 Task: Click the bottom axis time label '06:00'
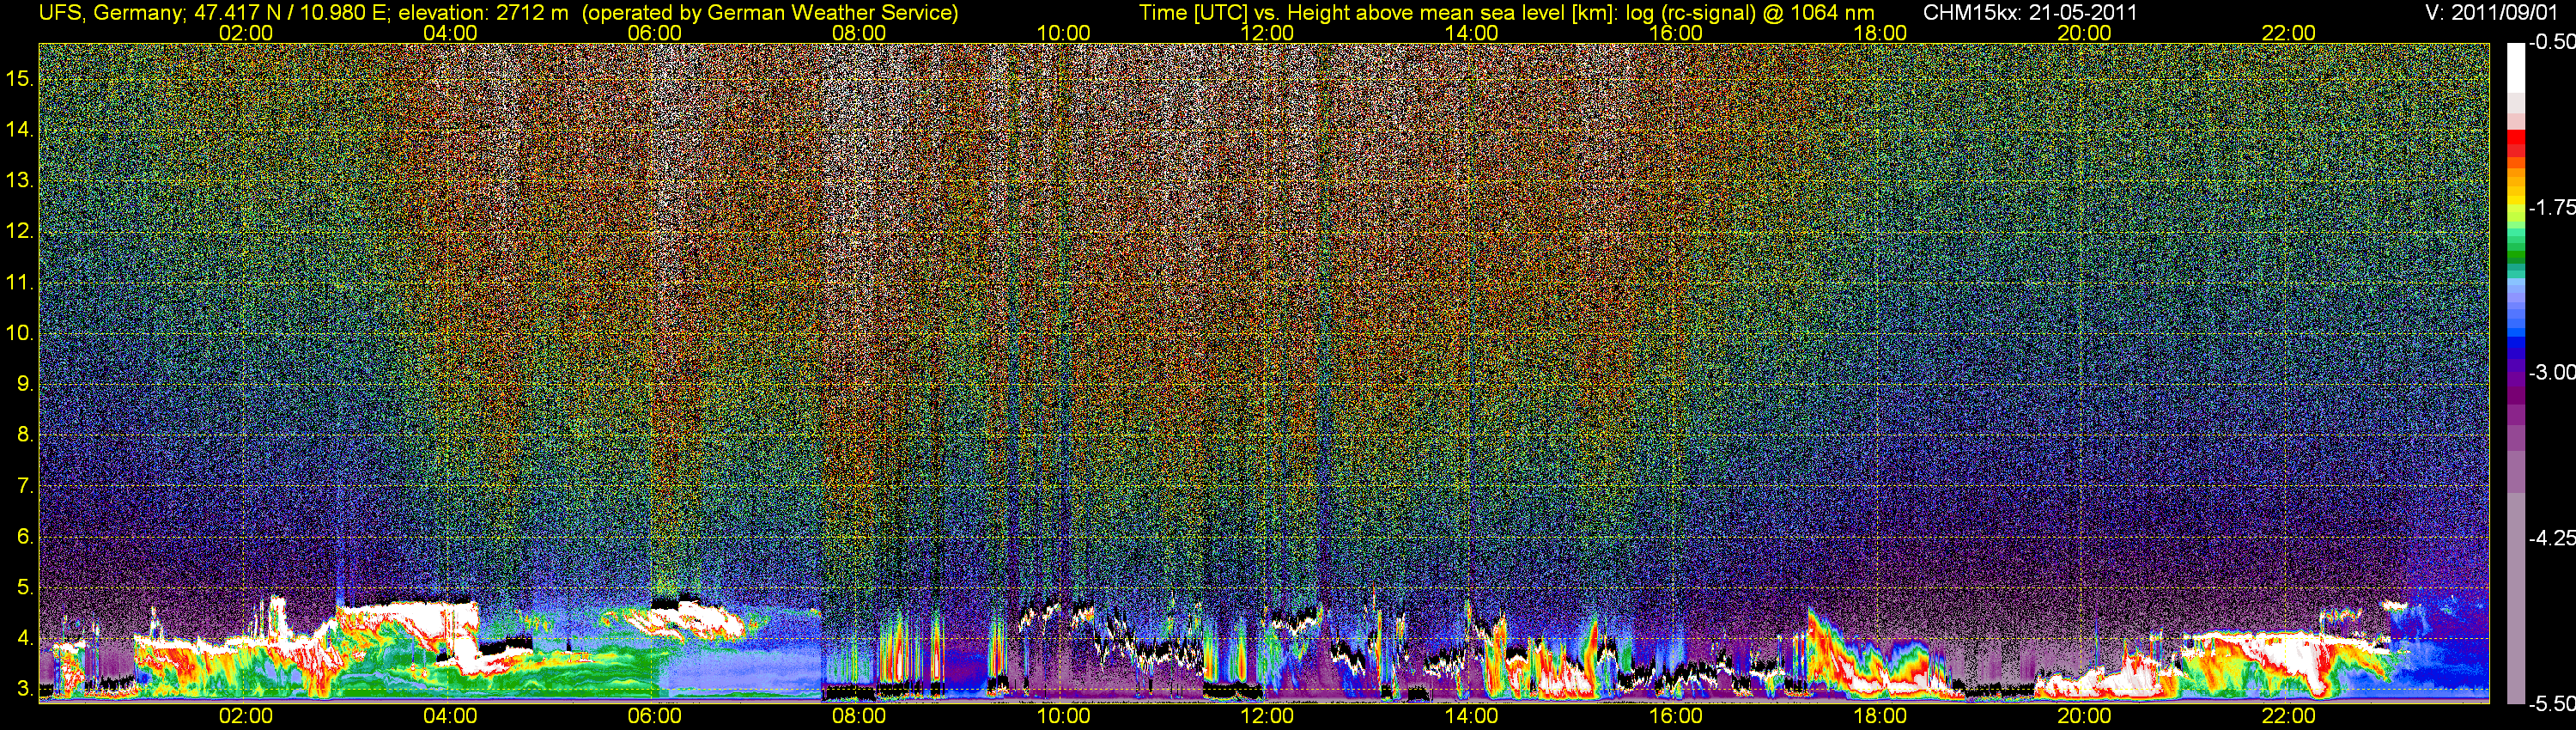tap(654, 717)
